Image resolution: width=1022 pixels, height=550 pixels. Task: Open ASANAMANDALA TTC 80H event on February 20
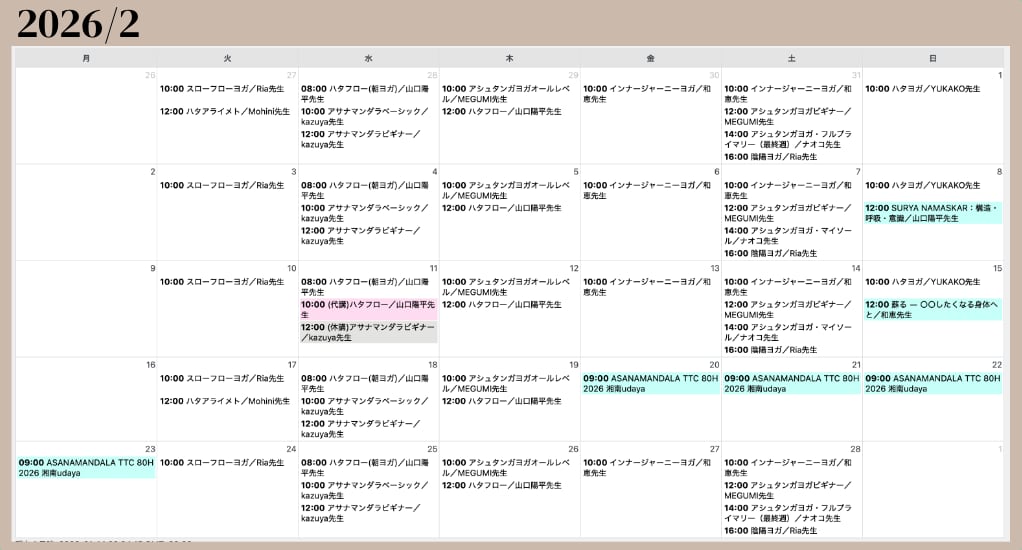pyautogui.click(x=650, y=383)
